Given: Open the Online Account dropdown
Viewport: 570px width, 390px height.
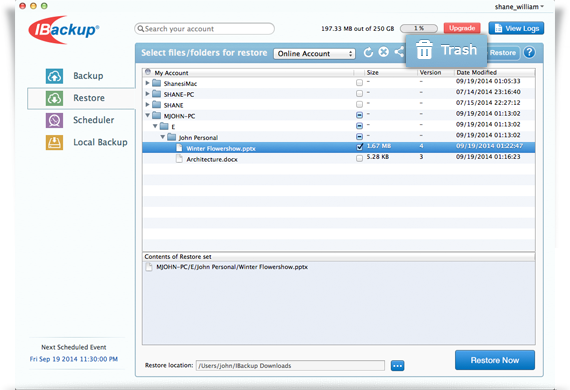Looking at the screenshot, I should click(x=314, y=53).
